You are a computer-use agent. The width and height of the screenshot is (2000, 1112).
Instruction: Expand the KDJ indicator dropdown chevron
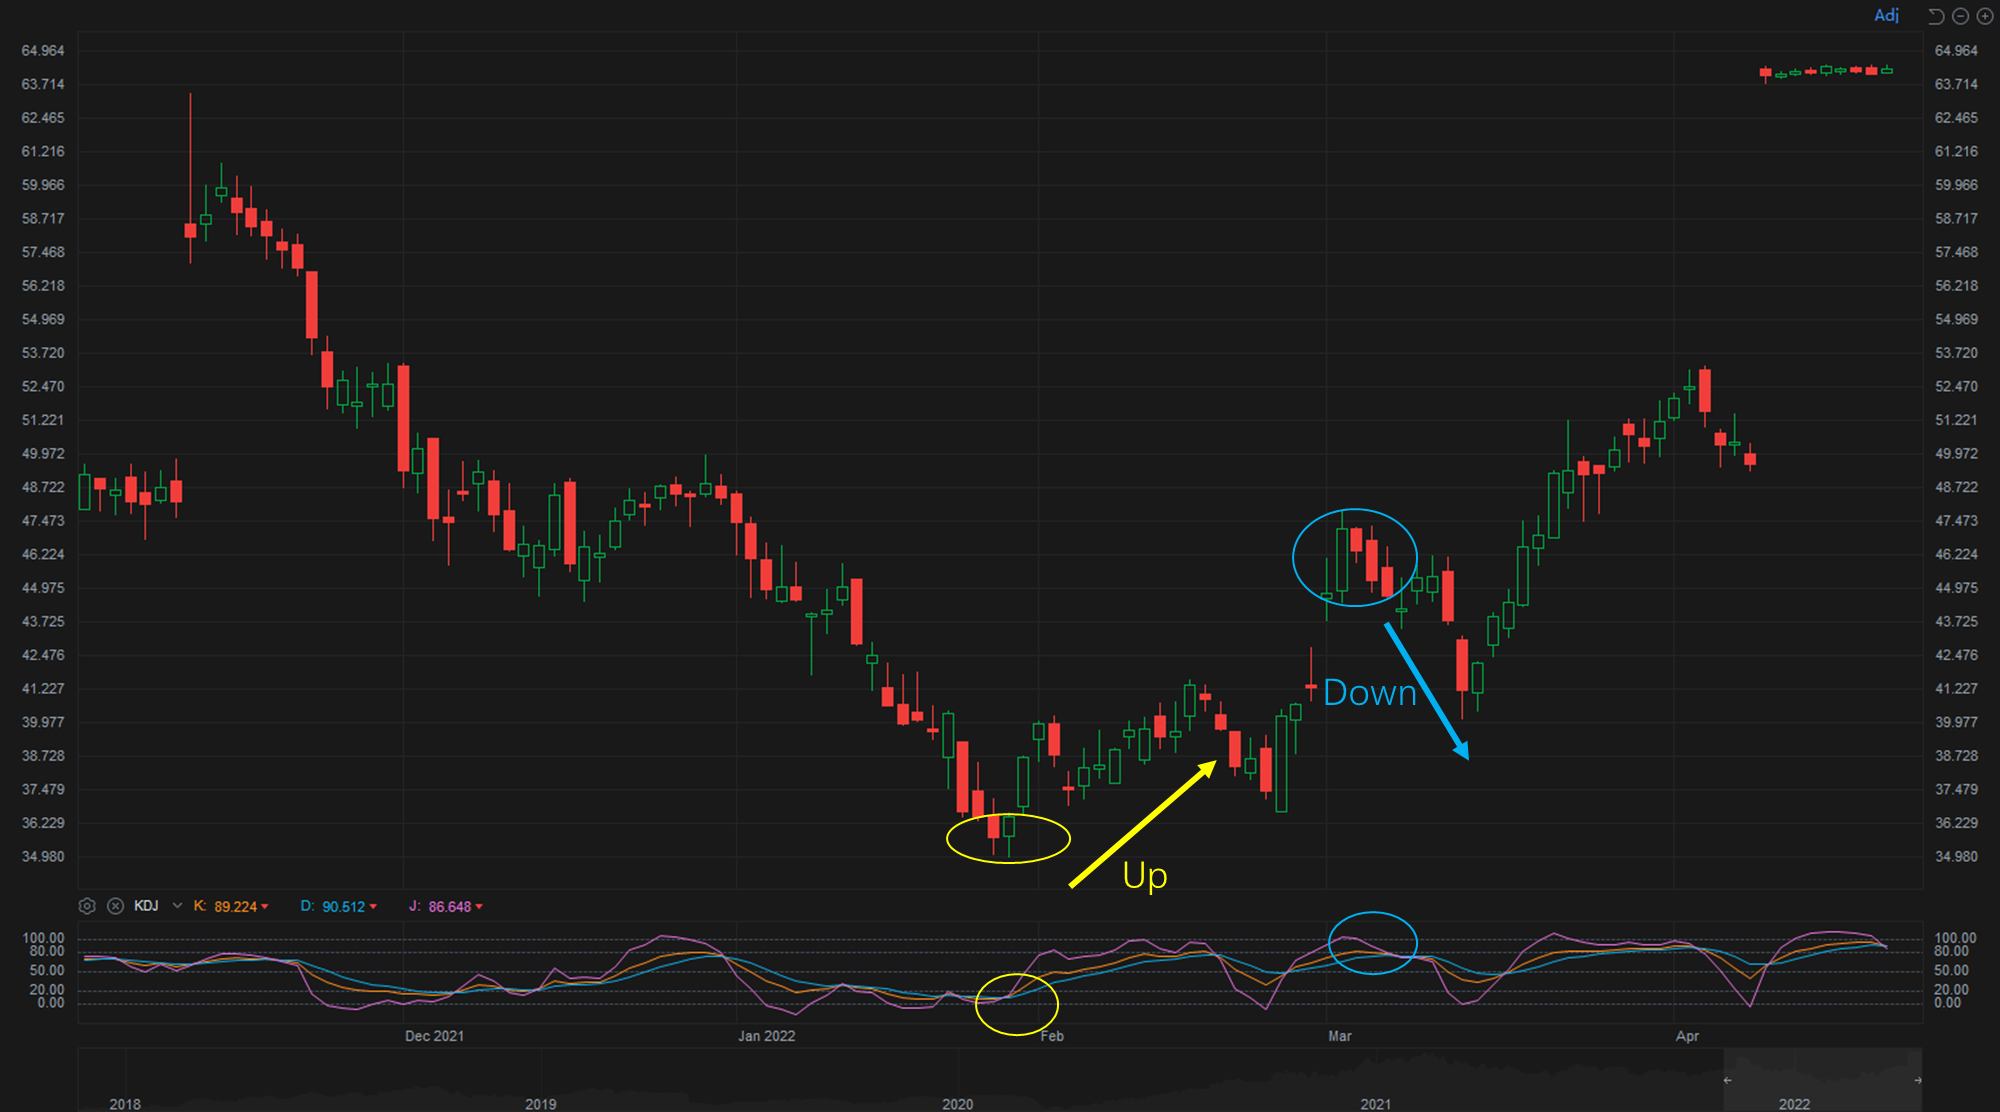tap(177, 906)
